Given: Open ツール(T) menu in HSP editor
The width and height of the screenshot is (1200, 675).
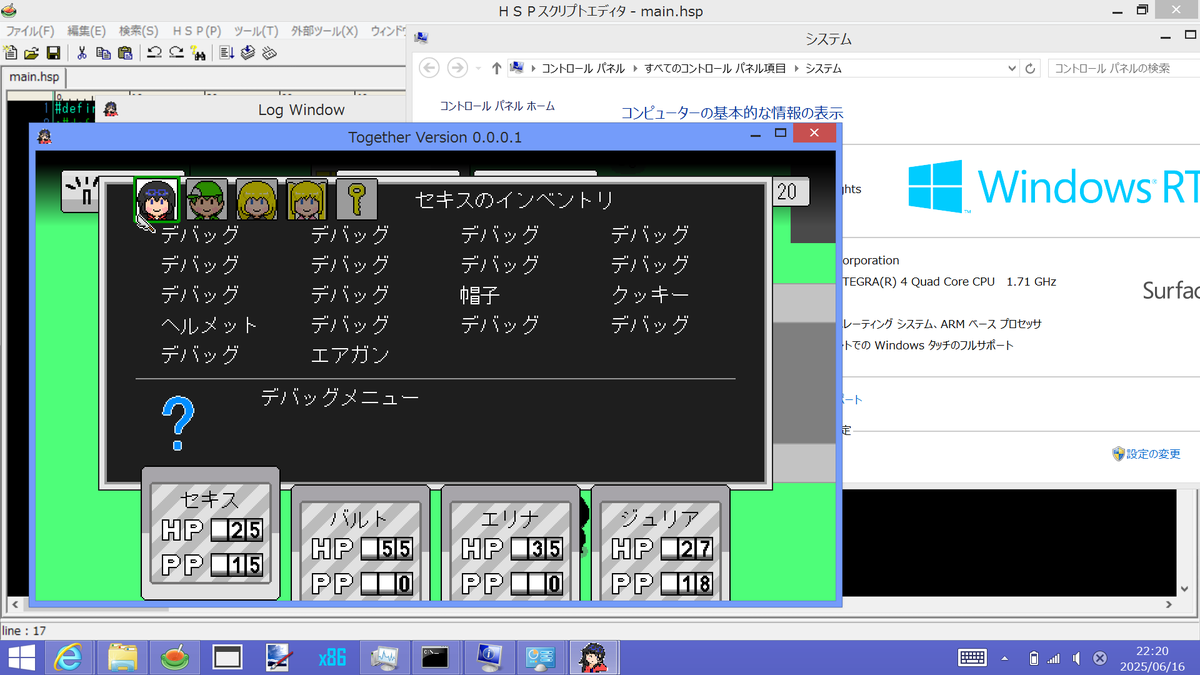Looking at the screenshot, I should (x=256, y=31).
